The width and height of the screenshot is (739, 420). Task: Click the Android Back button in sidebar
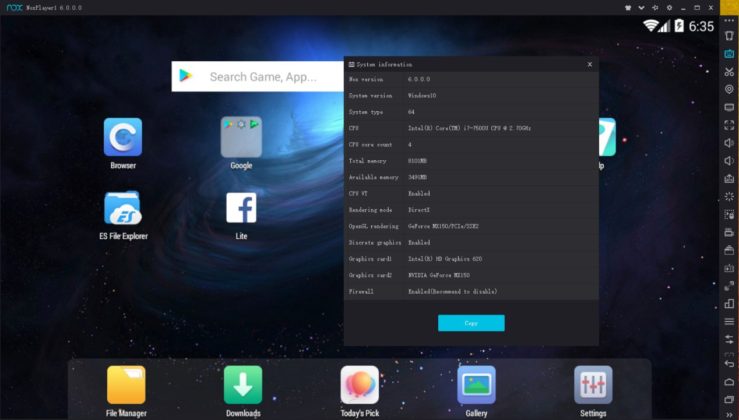[x=729, y=364]
